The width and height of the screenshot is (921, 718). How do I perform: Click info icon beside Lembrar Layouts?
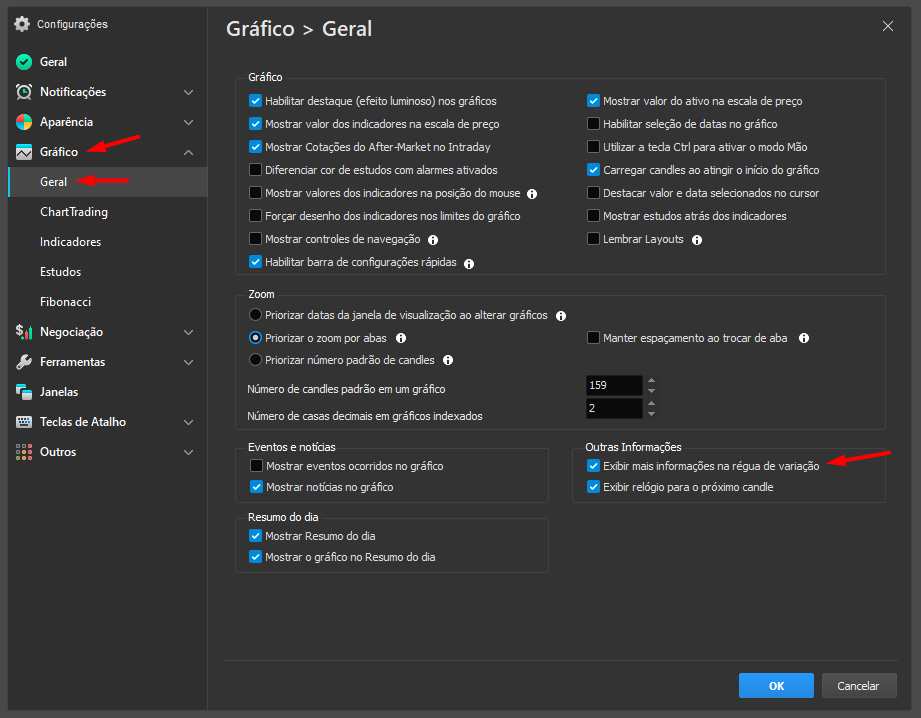[697, 240]
